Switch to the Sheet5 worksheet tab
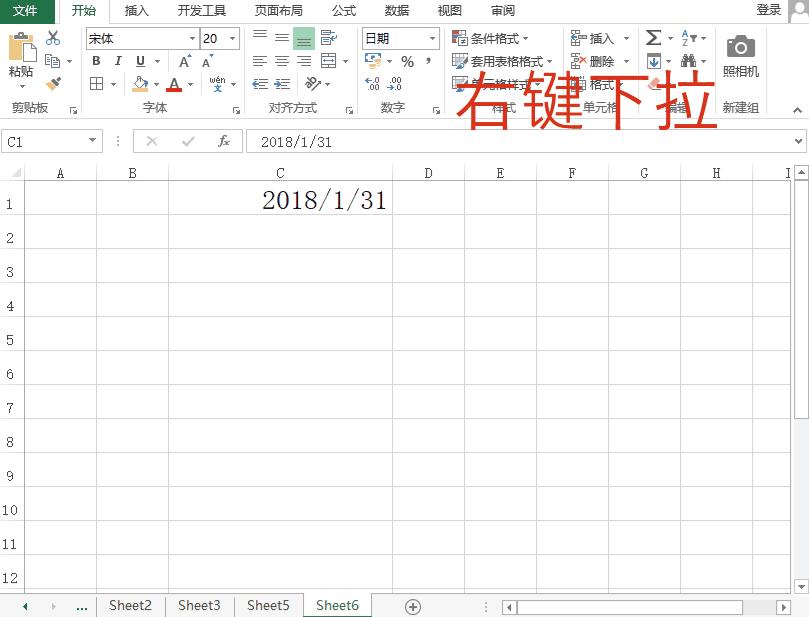This screenshot has width=809, height=617. 267,605
